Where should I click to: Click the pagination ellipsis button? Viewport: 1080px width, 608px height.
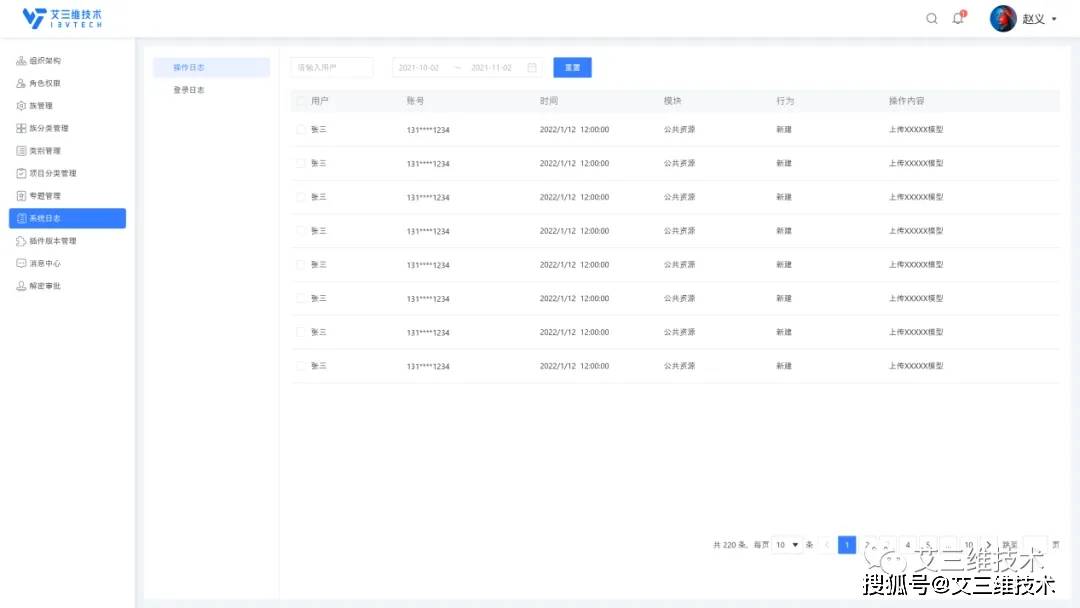coord(948,545)
